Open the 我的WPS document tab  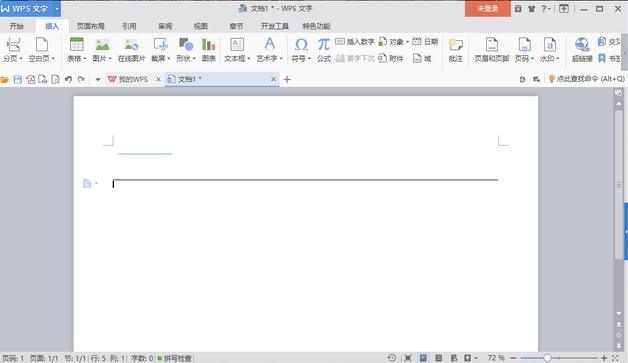pos(133,79)
